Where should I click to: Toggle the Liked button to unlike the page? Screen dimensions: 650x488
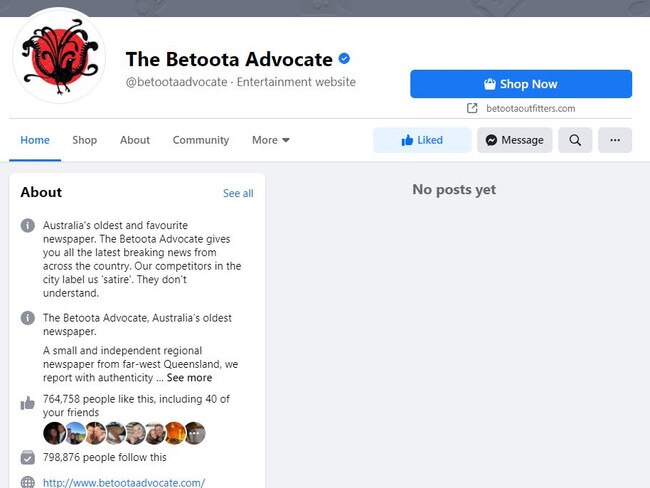point(422,140)
